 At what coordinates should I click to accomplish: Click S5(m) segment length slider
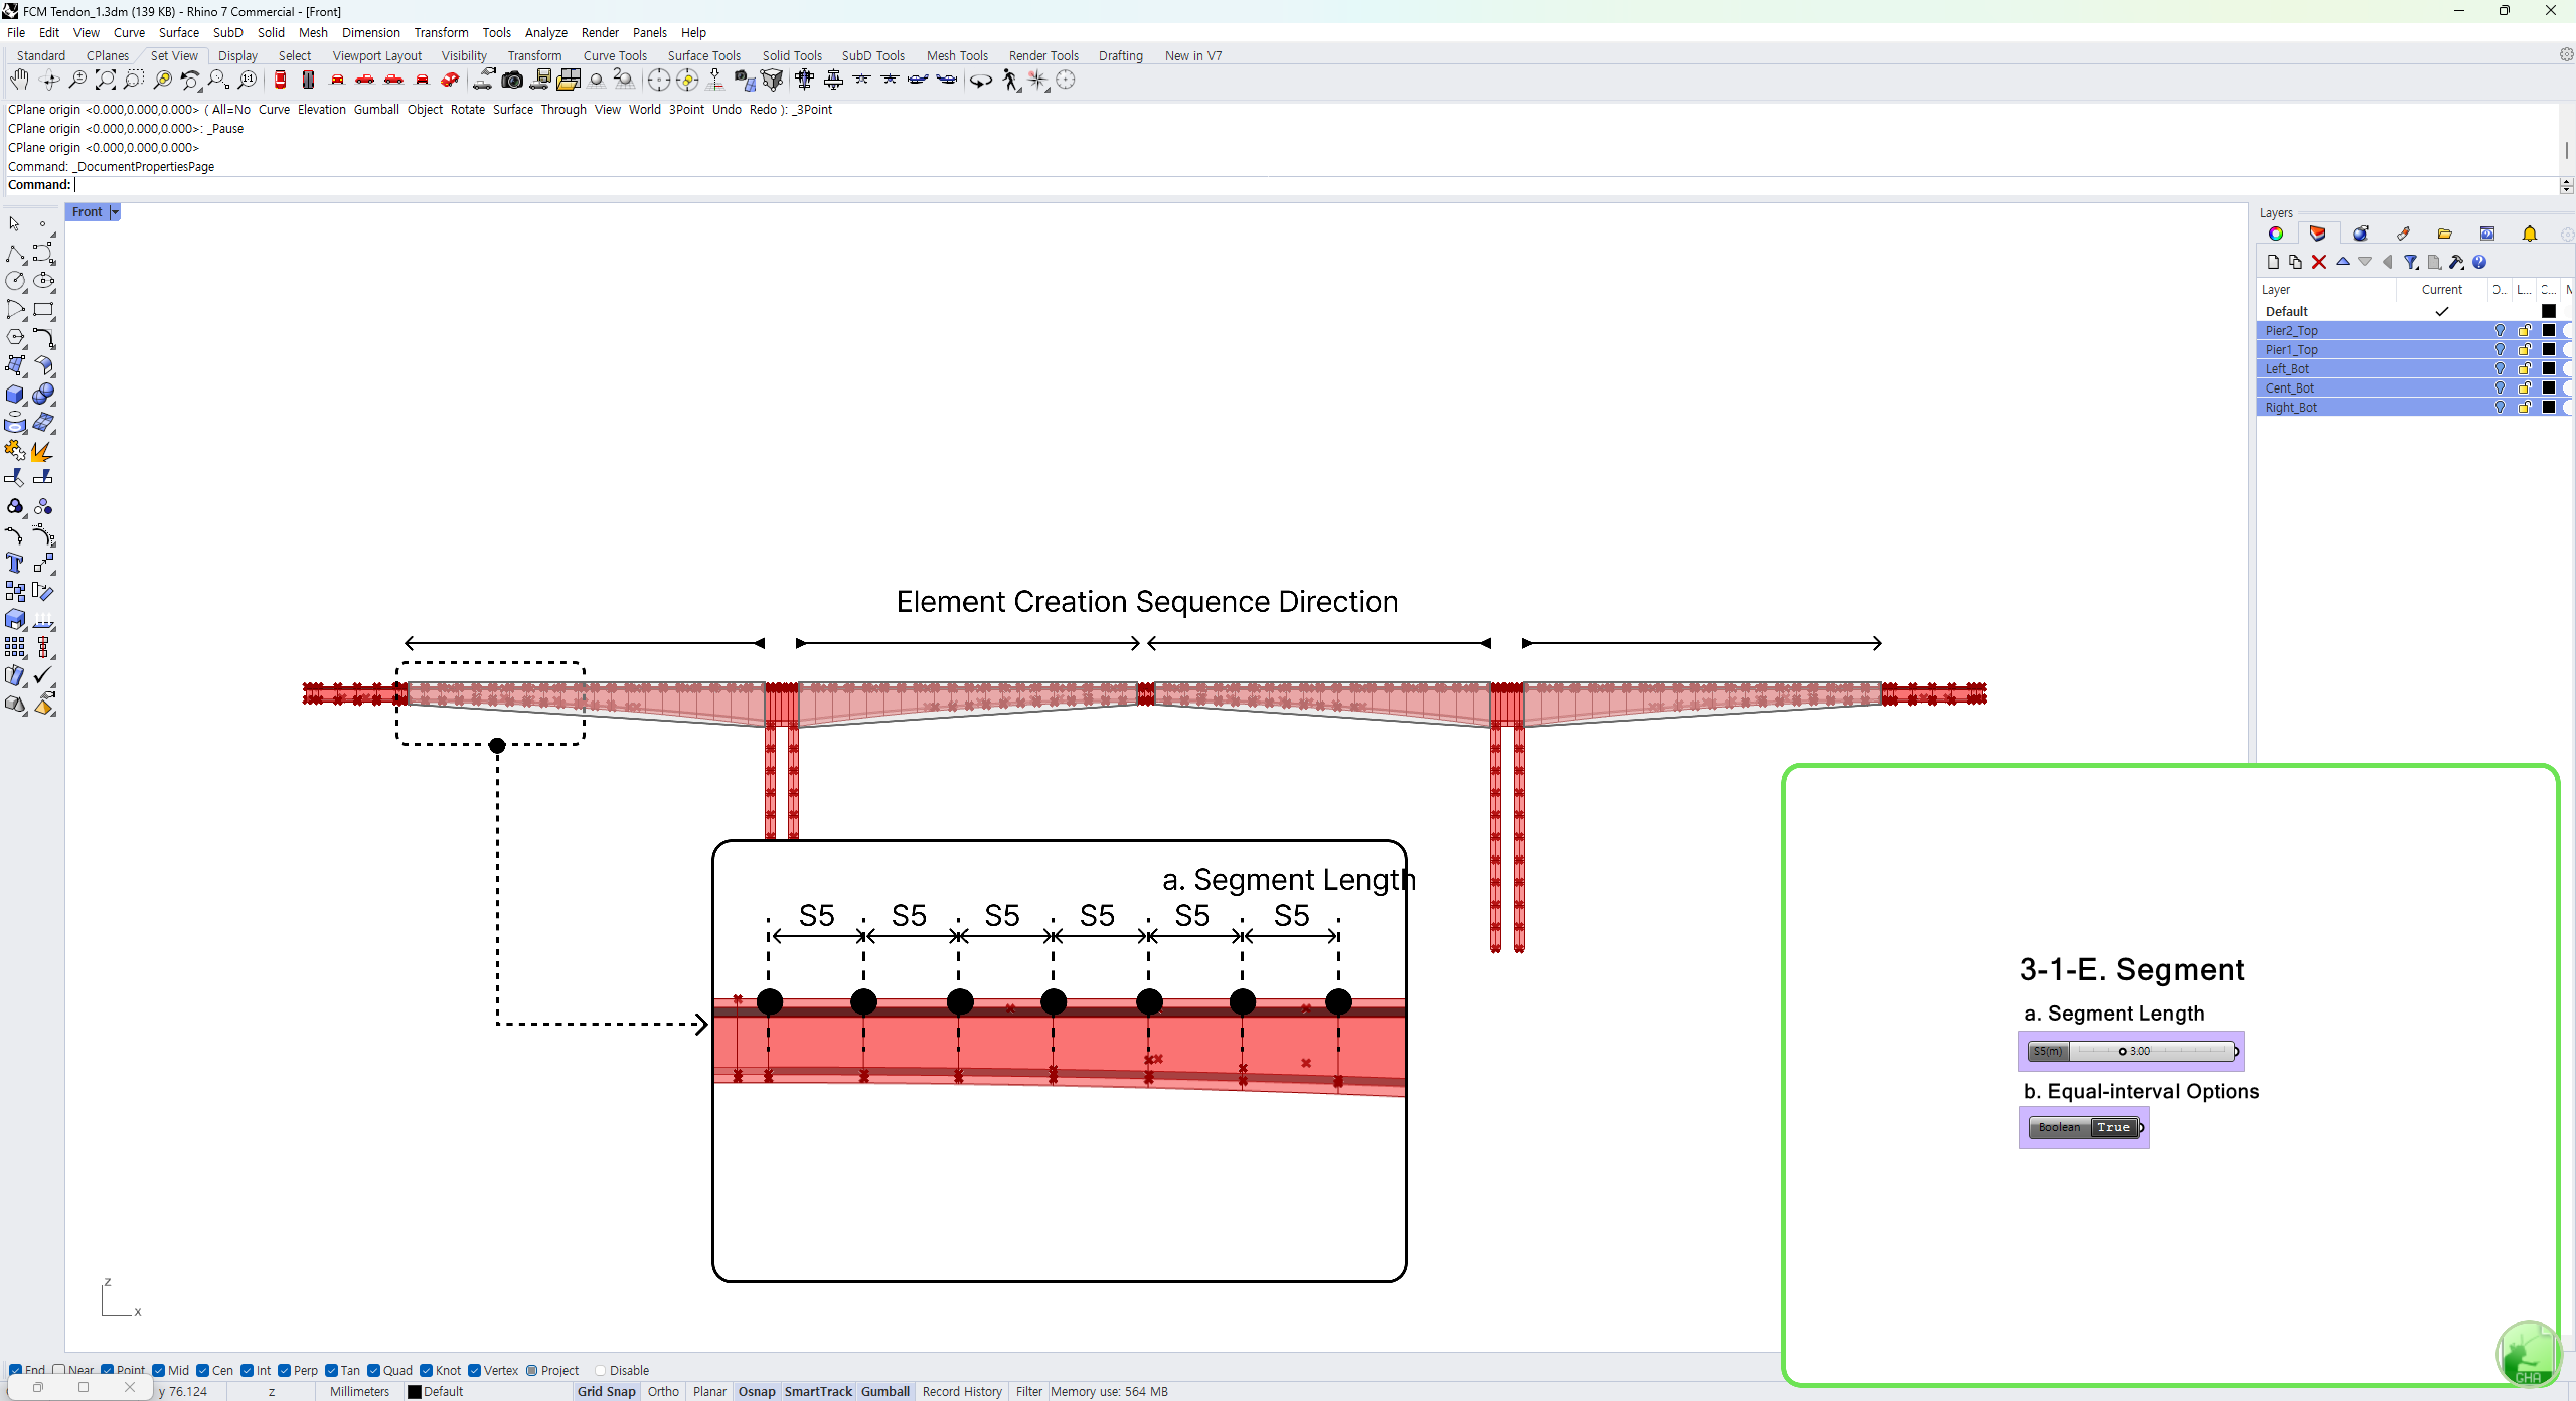2131,1051
